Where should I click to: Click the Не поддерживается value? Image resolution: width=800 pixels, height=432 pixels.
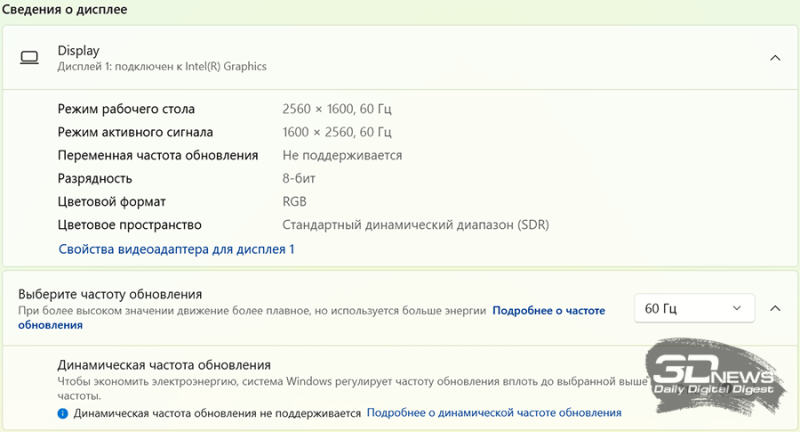tap(342, 155)
